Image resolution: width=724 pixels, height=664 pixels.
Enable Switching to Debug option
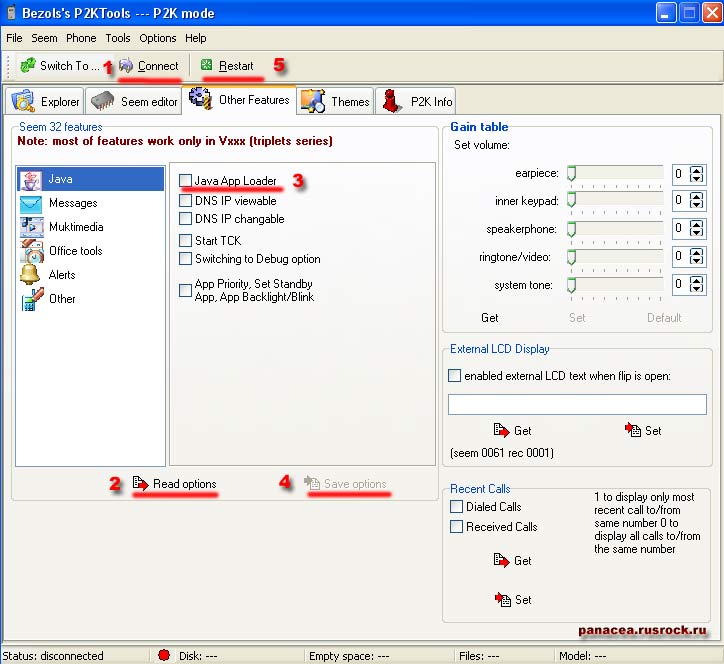(x=186, y=258)
